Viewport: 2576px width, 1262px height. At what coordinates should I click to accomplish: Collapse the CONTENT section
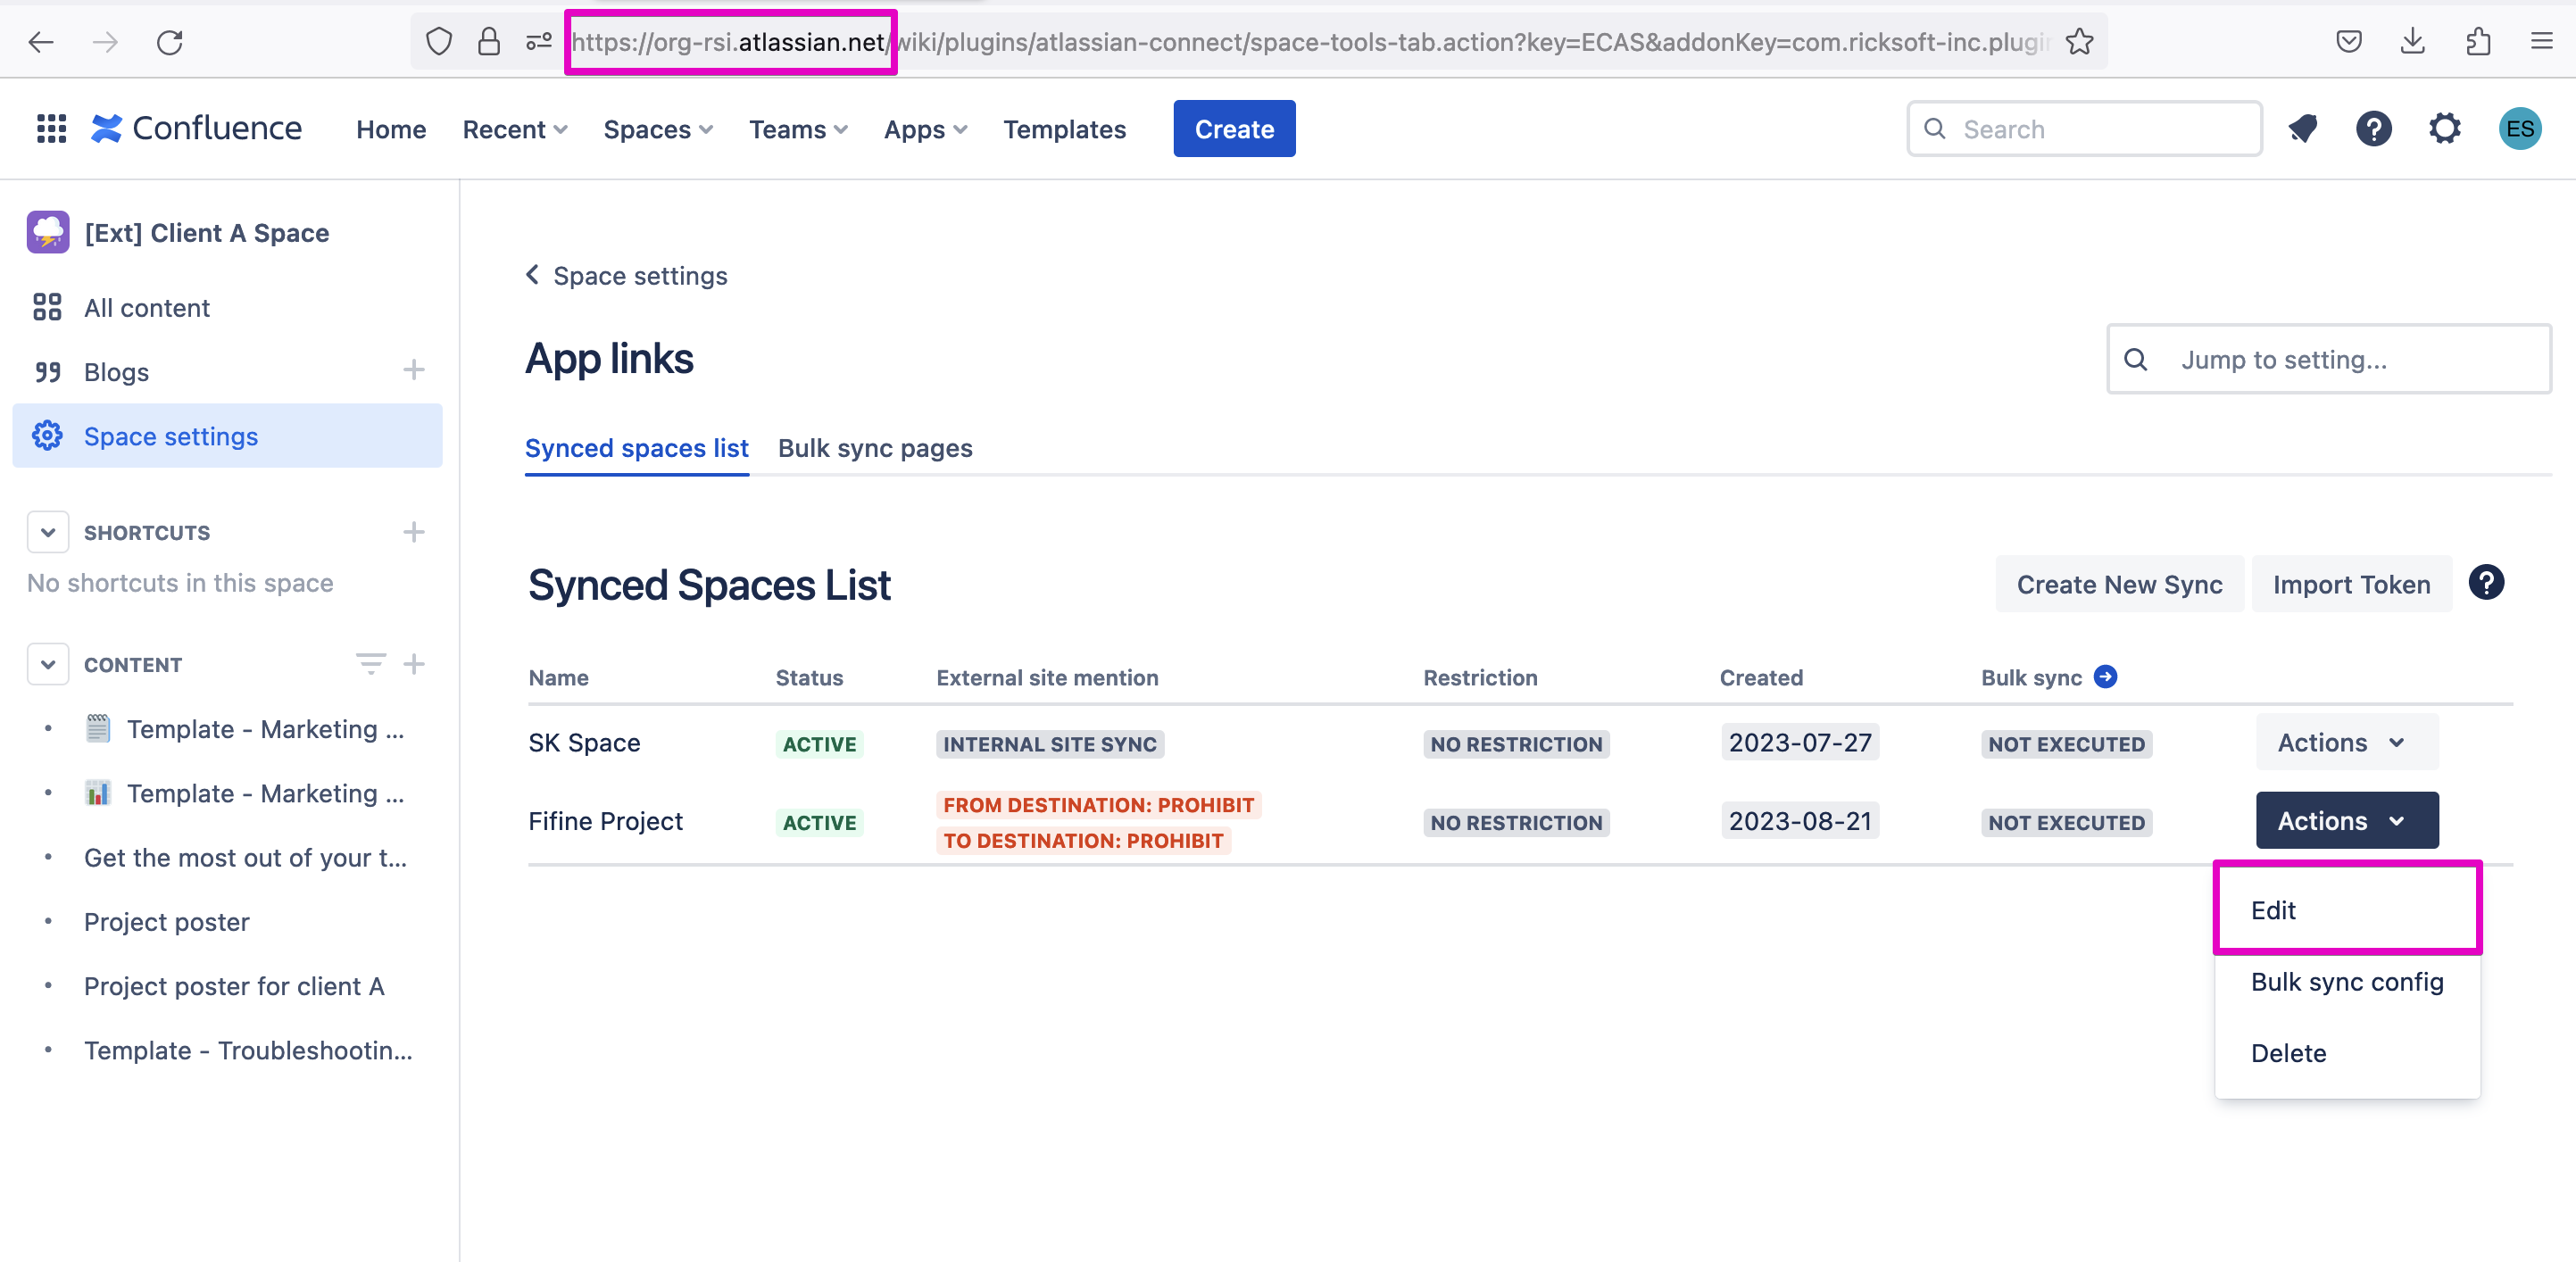click(48, 664)
